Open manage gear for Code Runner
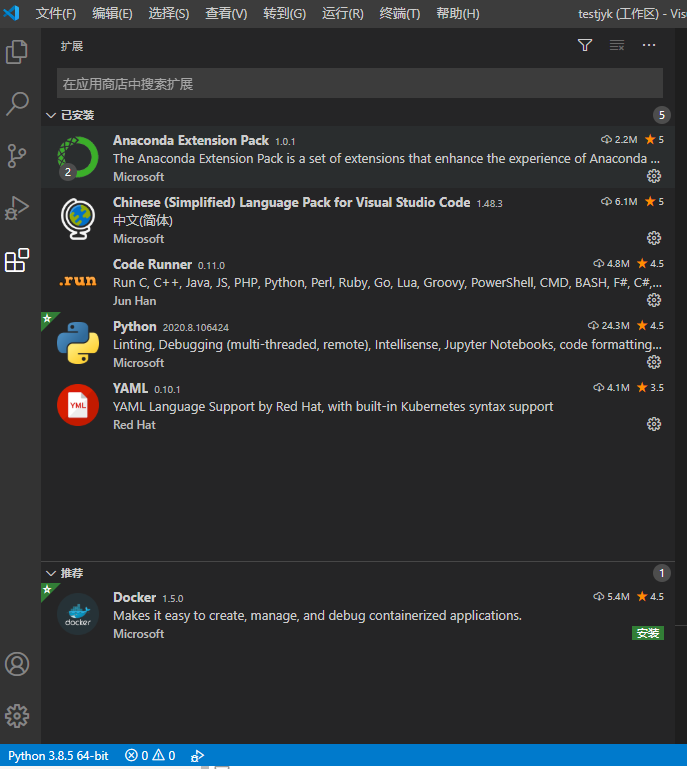 point(654,300)
